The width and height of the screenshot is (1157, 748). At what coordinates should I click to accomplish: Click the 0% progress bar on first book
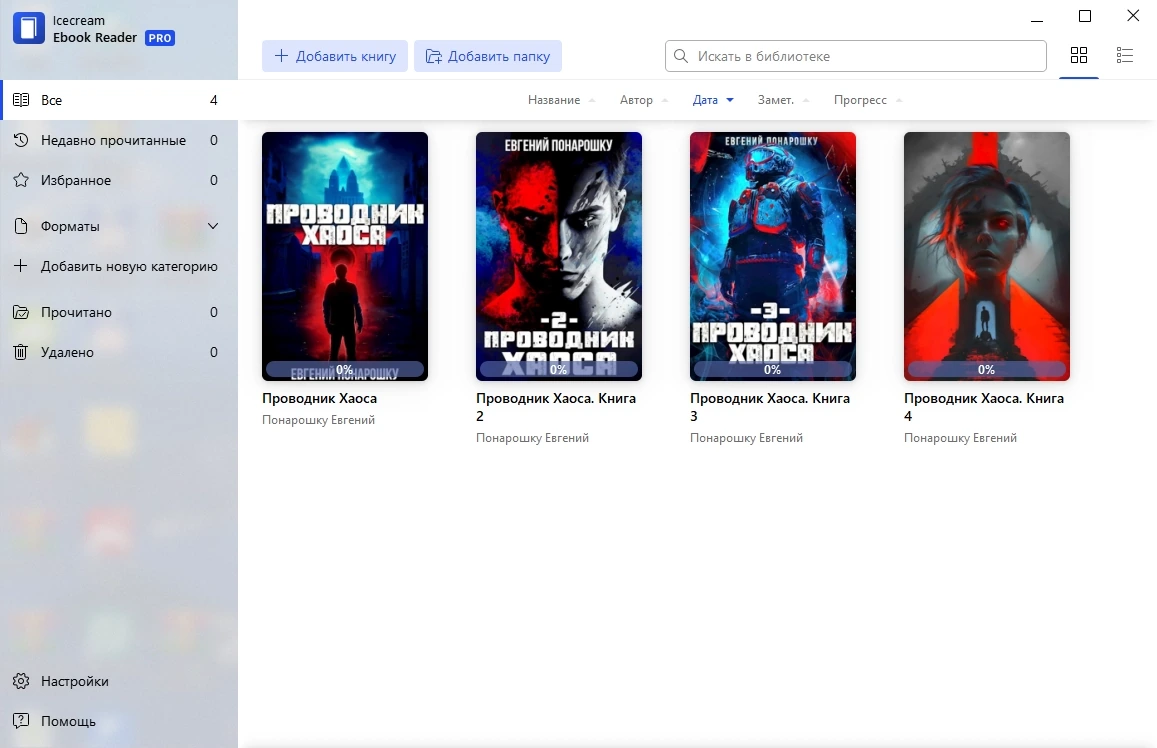345,369
